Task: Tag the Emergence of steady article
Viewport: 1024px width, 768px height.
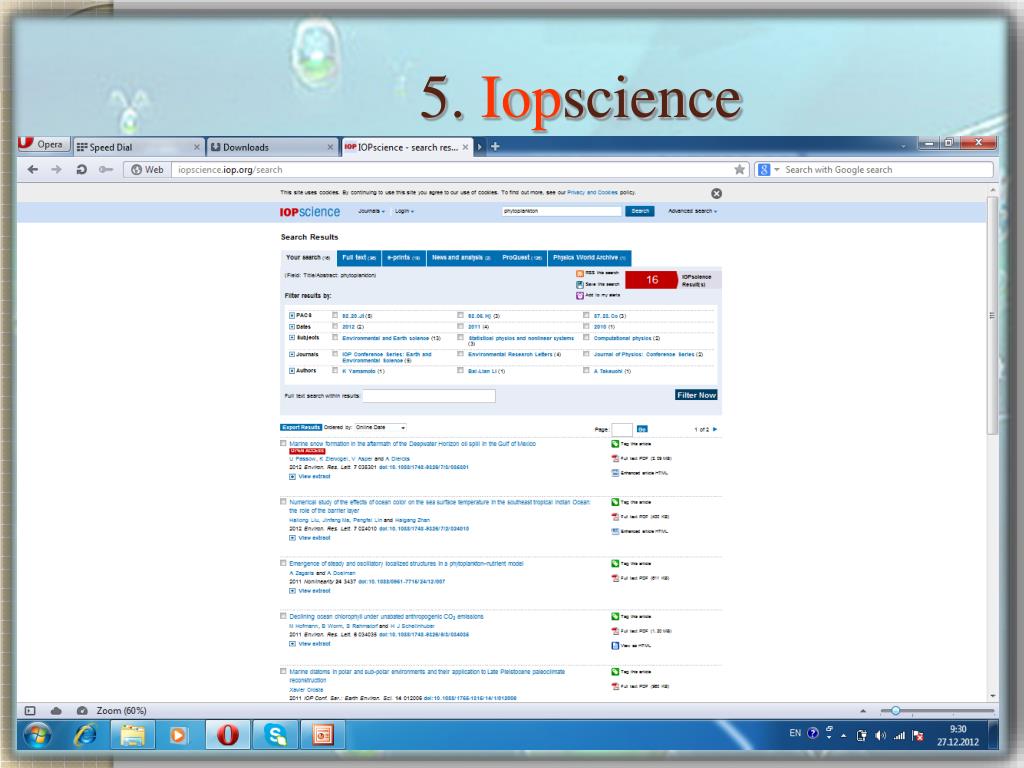Action: (615, 564)
